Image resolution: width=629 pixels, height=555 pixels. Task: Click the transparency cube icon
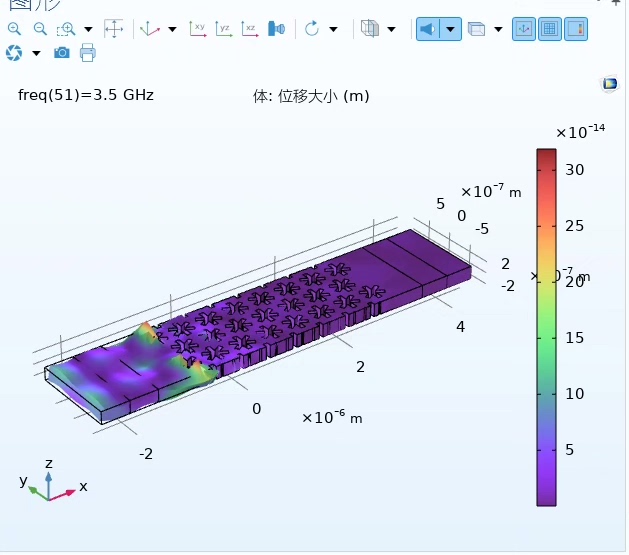pyautogui.click(x=370, y=29)
